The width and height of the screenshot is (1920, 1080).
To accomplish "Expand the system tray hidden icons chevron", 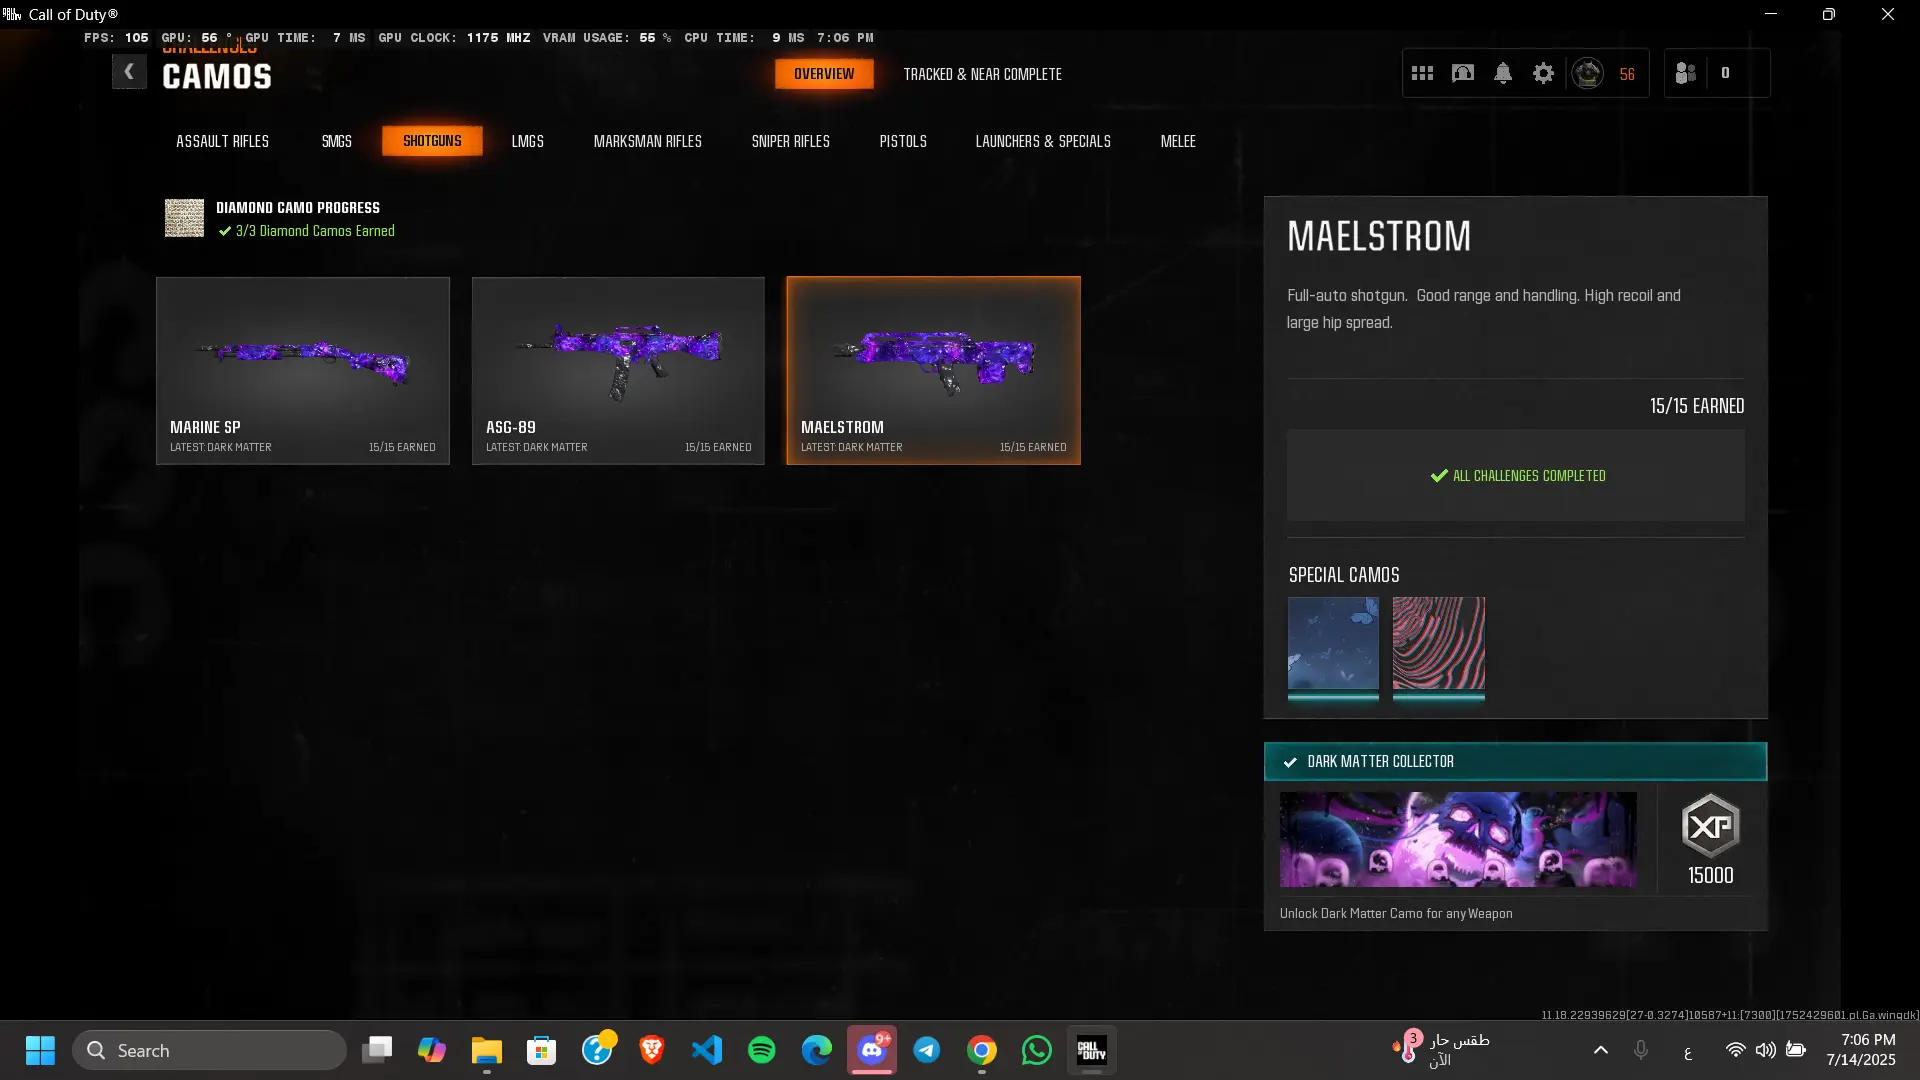I will tap(1600, 1050).
